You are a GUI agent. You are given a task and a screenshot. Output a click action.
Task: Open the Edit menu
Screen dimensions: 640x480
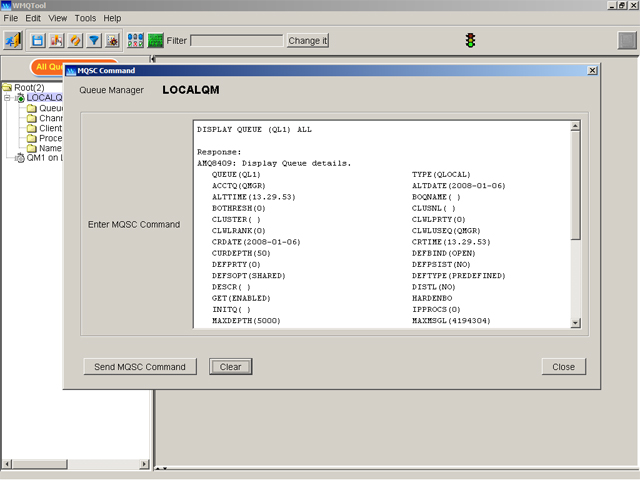pos(33,18)
